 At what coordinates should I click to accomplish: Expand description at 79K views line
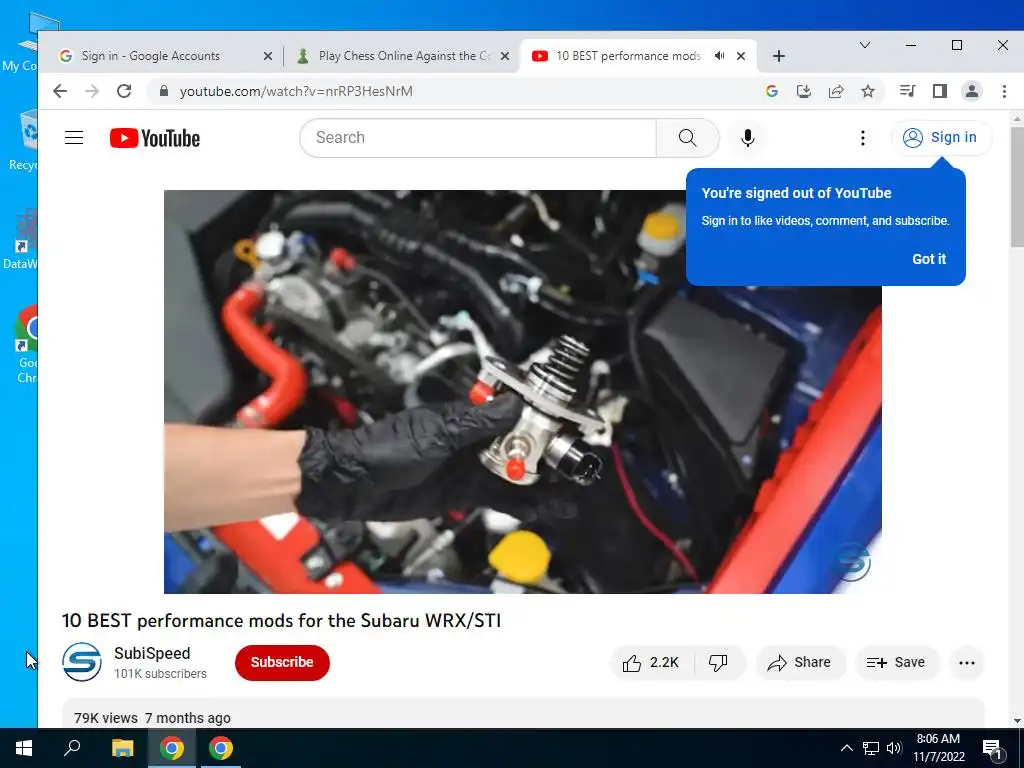pyautogui.click(x=152, y=718)
